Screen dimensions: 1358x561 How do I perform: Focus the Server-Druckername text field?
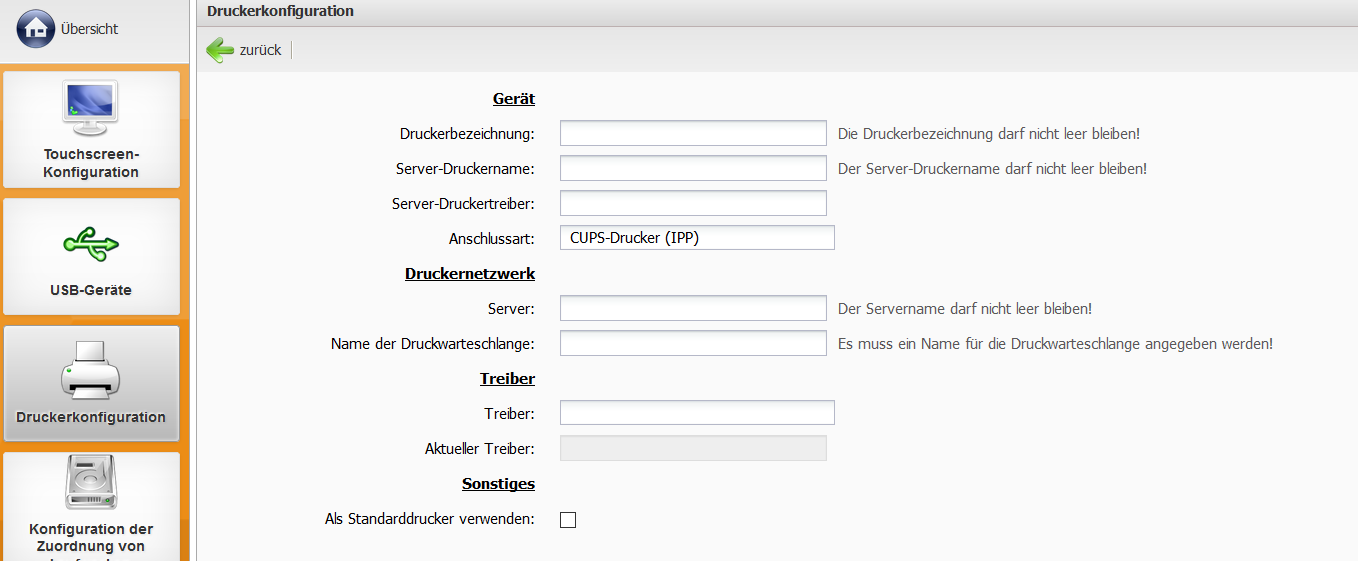[x=692, y=168]
